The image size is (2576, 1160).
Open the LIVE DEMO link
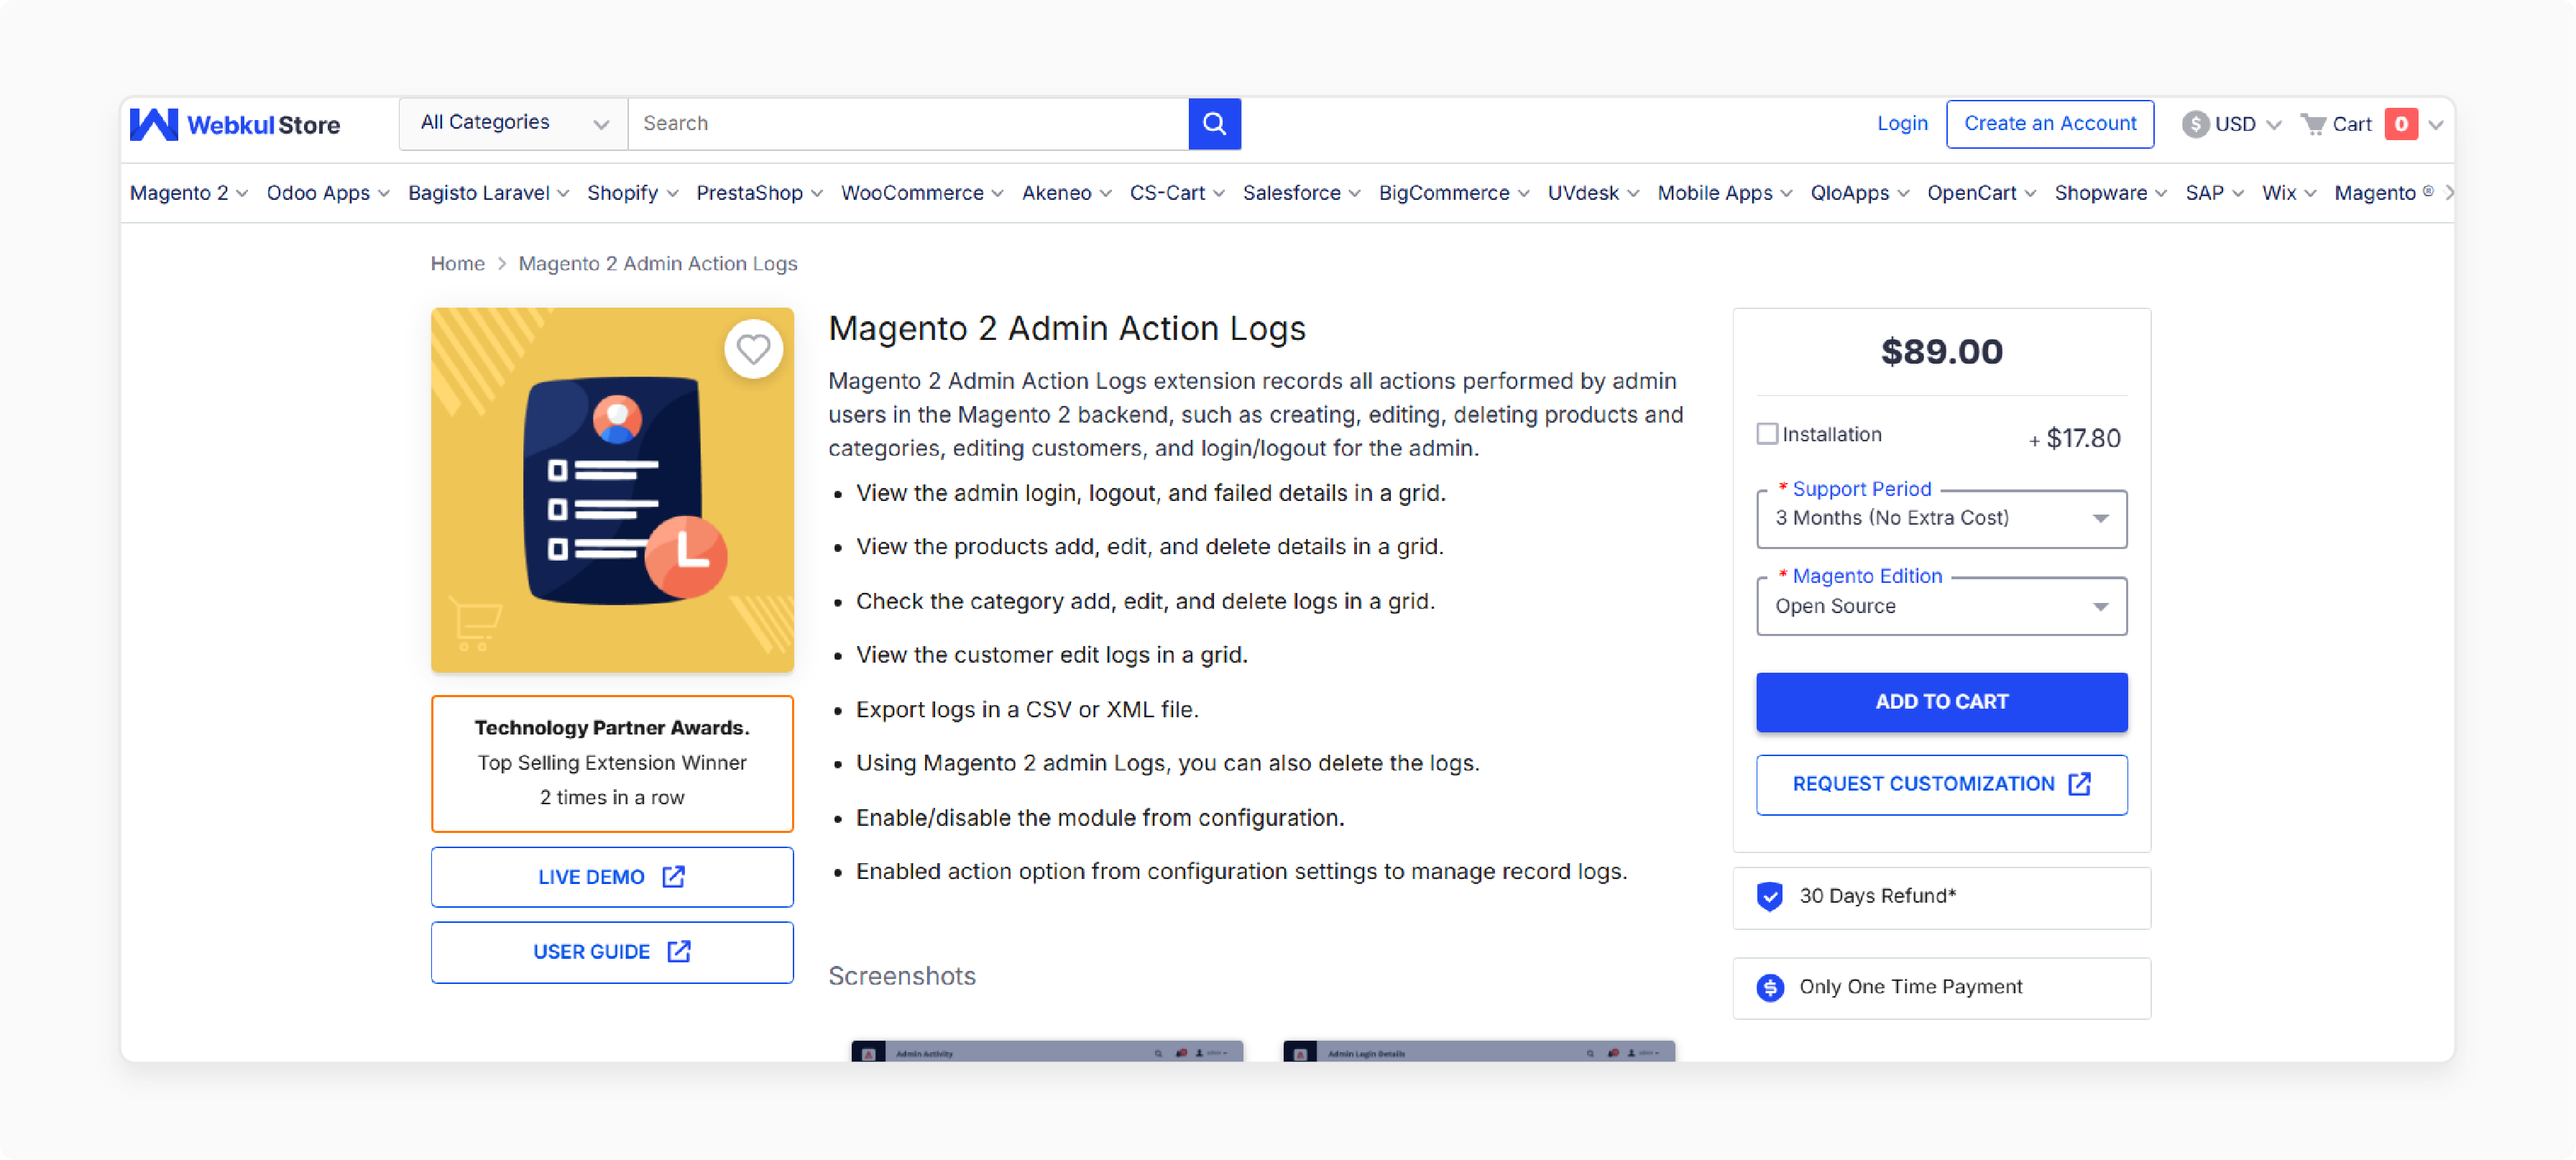click(612, 877)
